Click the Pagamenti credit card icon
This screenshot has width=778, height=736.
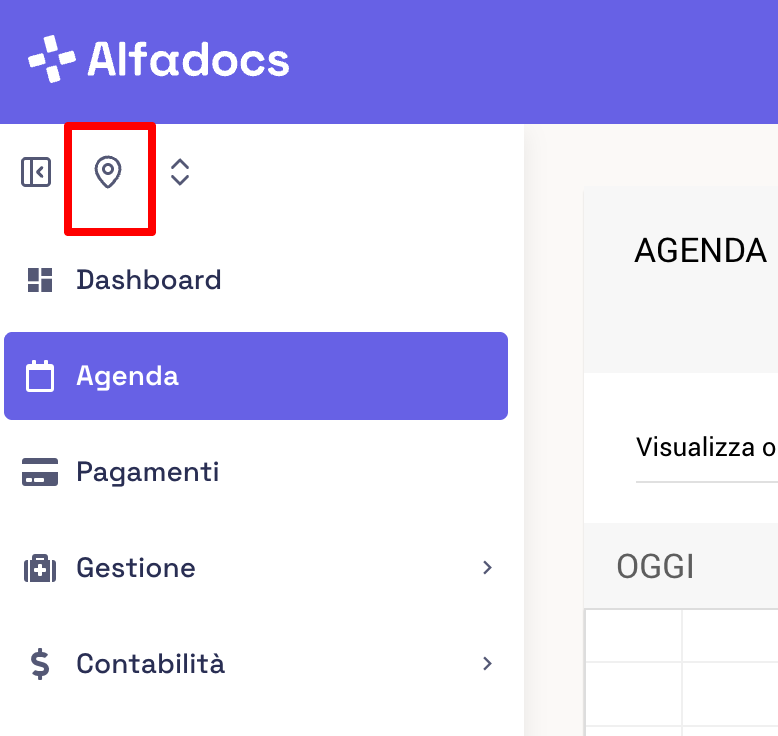pyautogui.click(x=40, y=472)
